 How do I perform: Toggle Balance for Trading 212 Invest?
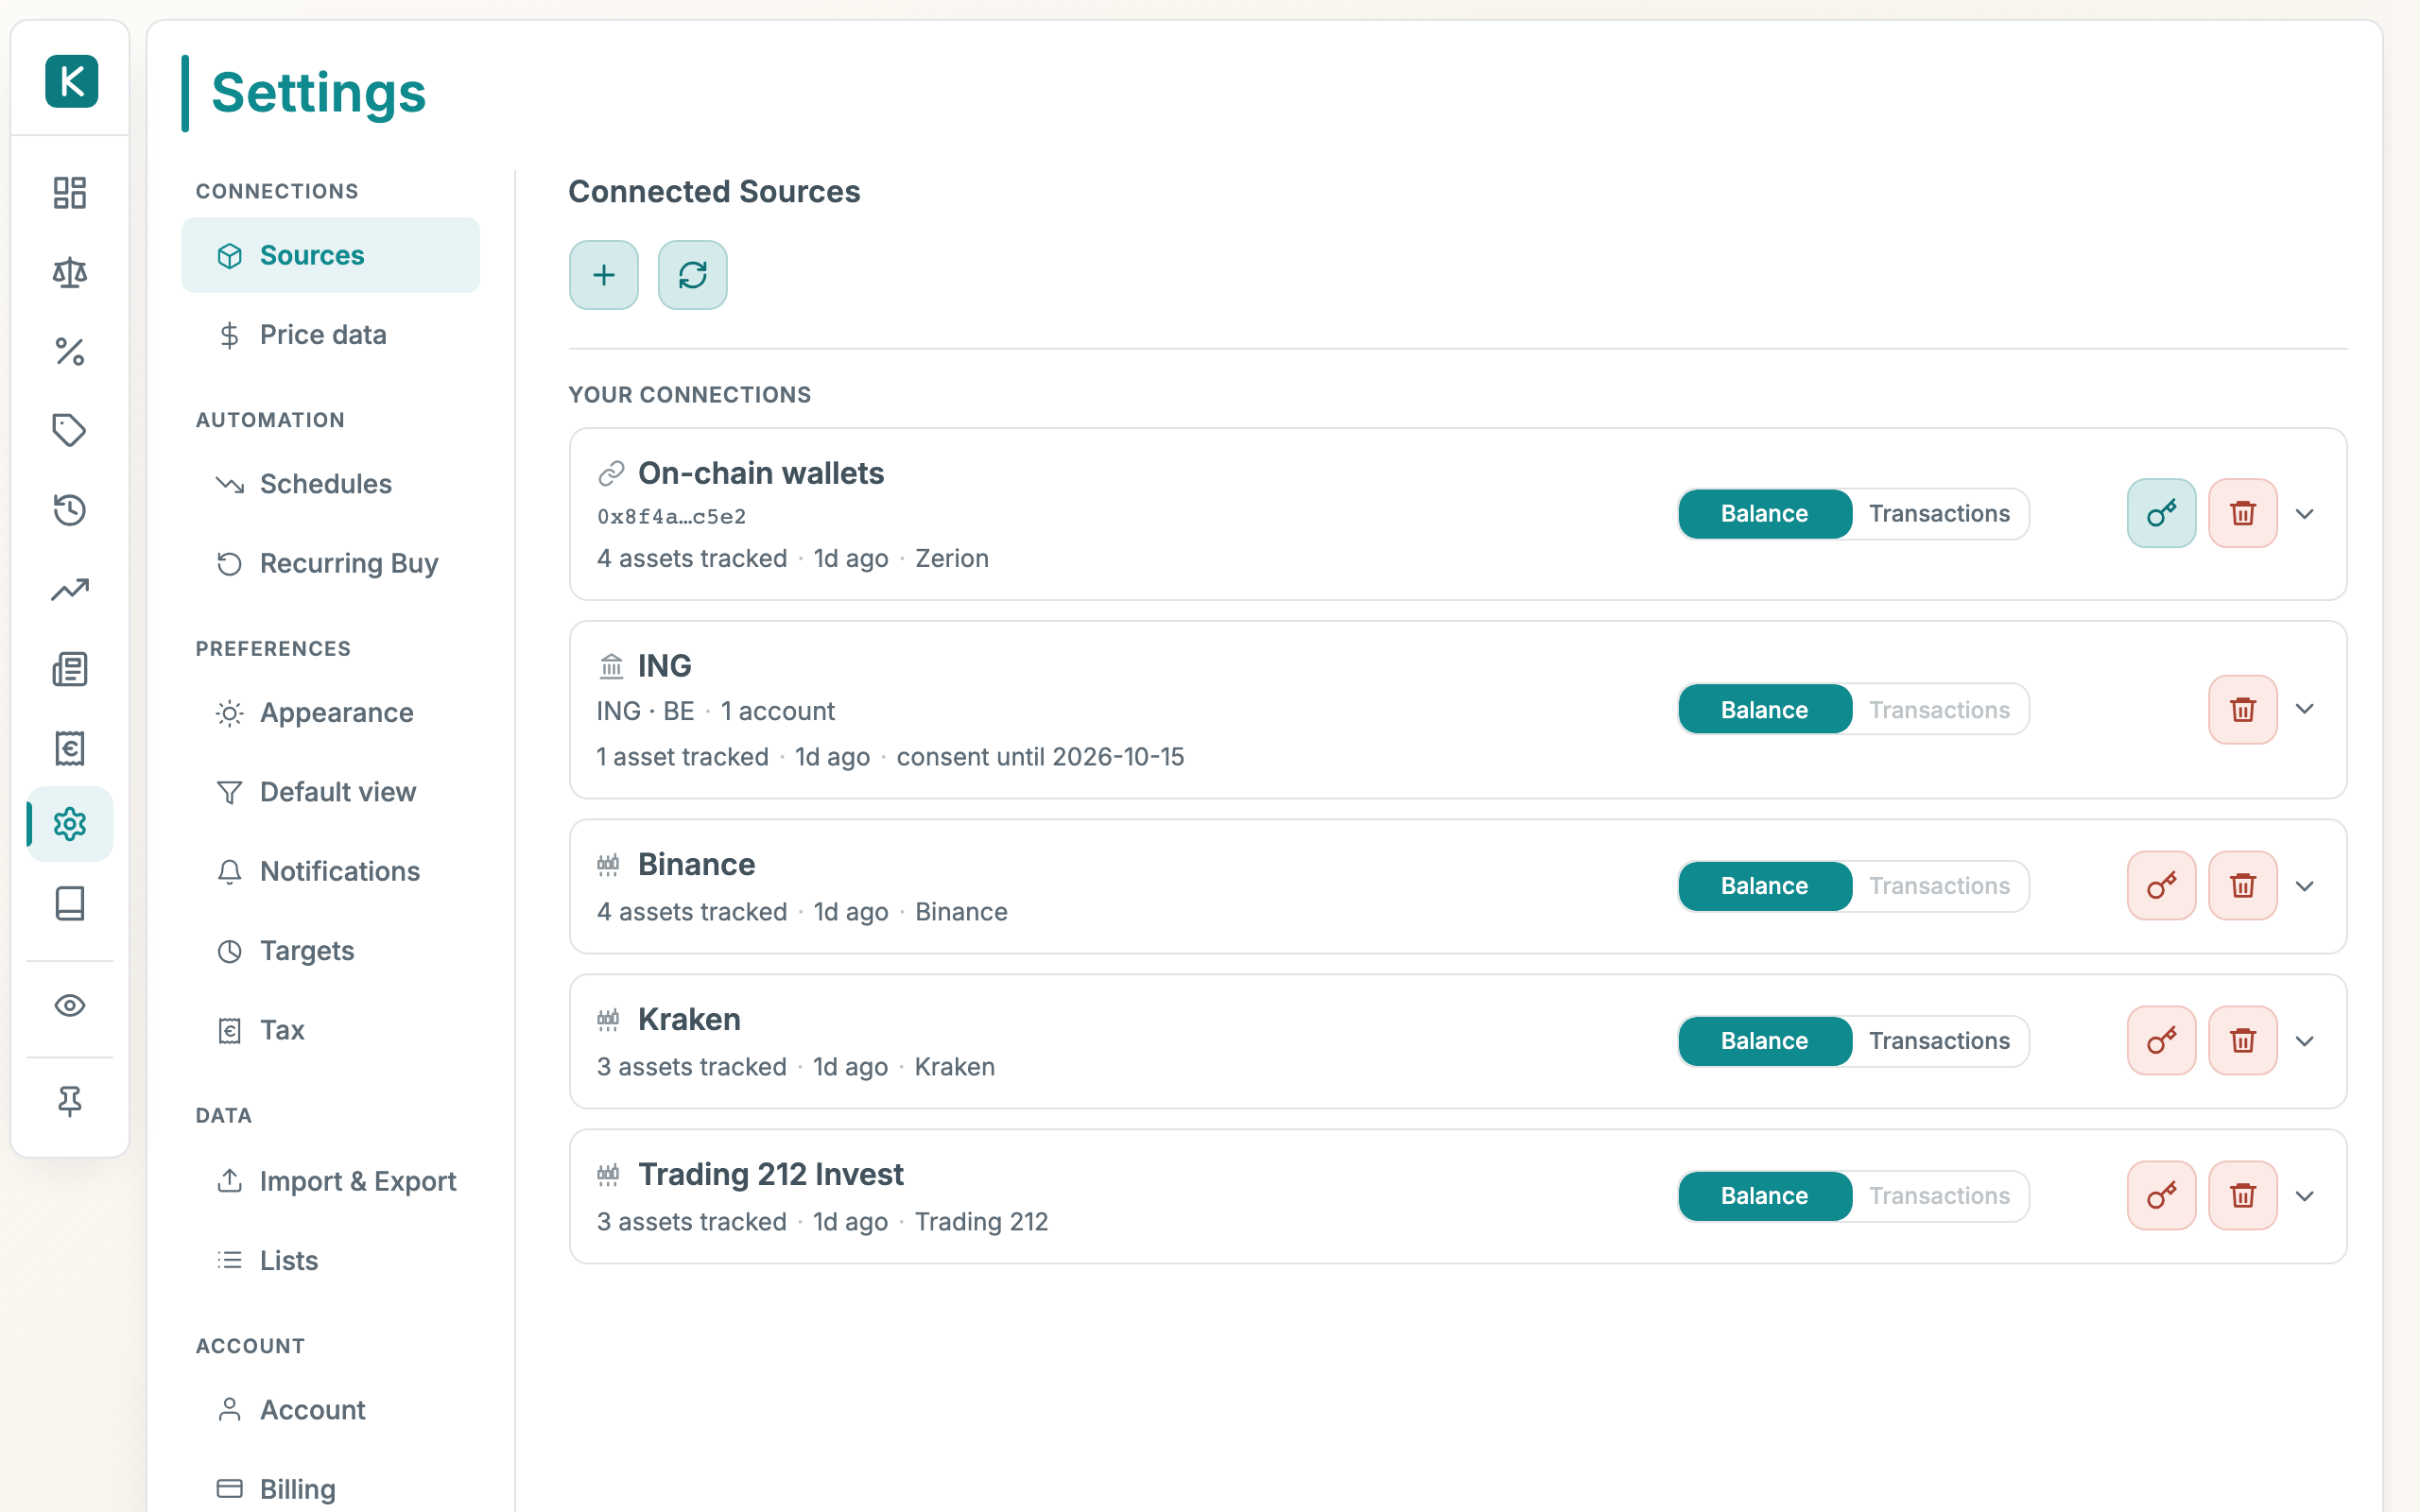click(x=1765, y=1196)
